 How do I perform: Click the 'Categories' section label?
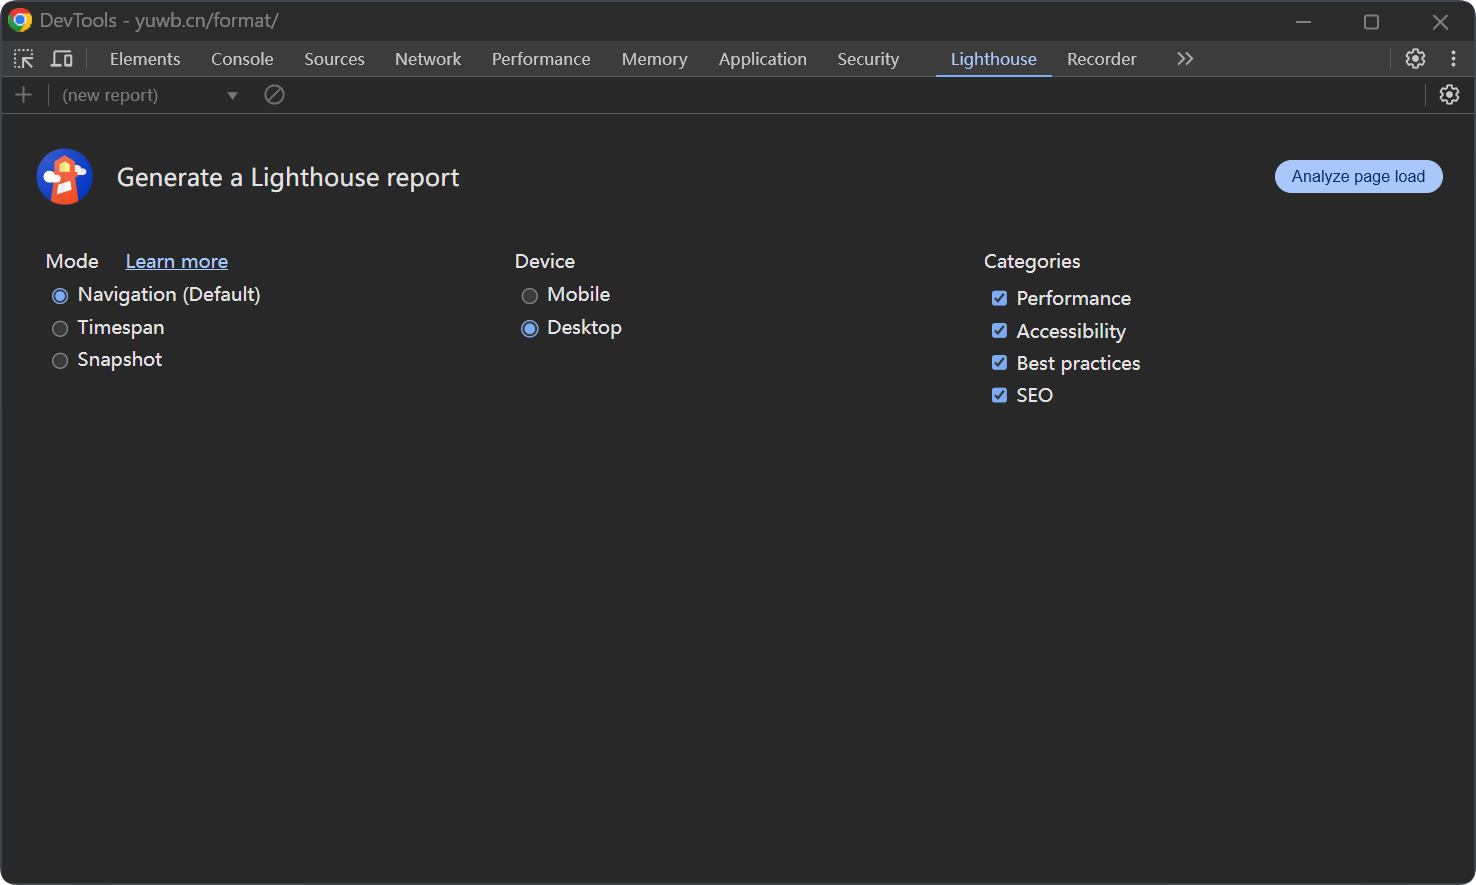pos(1032,261)
